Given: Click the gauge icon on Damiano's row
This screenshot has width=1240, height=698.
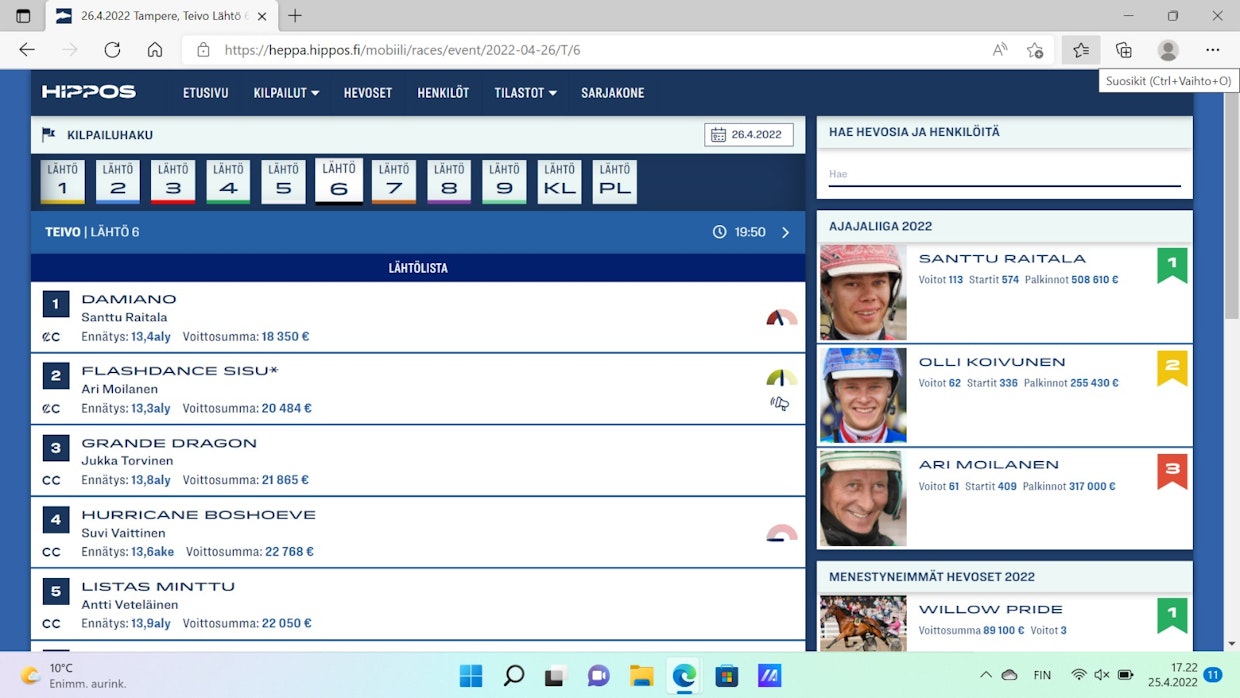Looking at the screenshot, I should click(x=781, y=318).
